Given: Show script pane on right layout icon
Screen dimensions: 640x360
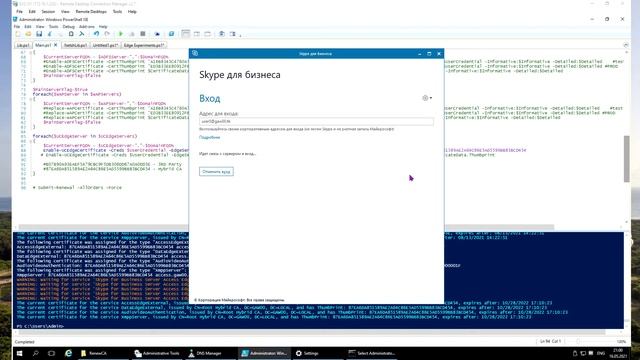Looking at the screenshot, I should [x=197, y=34].
